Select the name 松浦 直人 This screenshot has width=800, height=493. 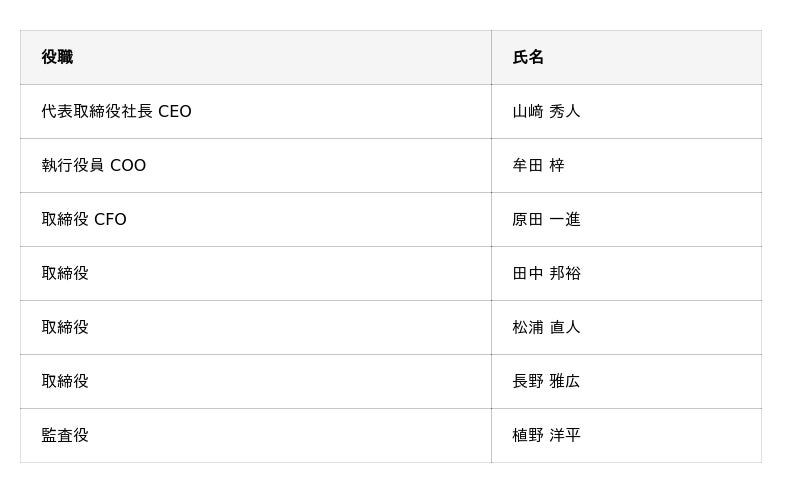pos(546,328)
